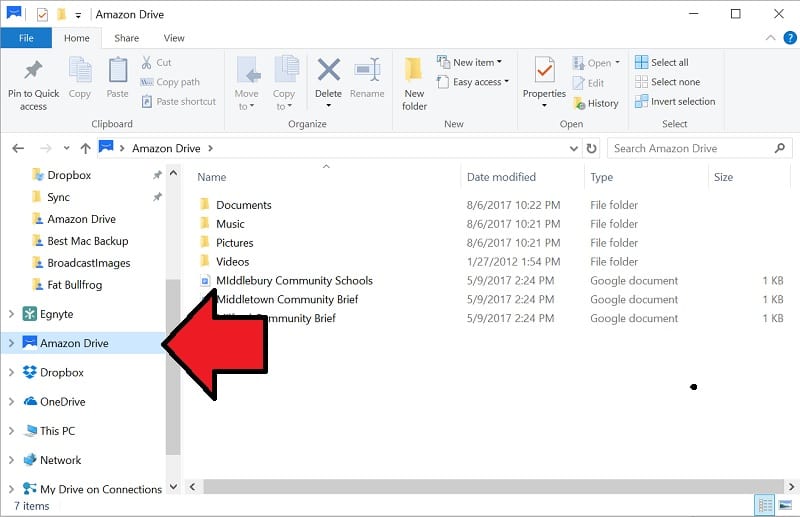Sort by the Type column header
The image size is (800, 517).
602,177
